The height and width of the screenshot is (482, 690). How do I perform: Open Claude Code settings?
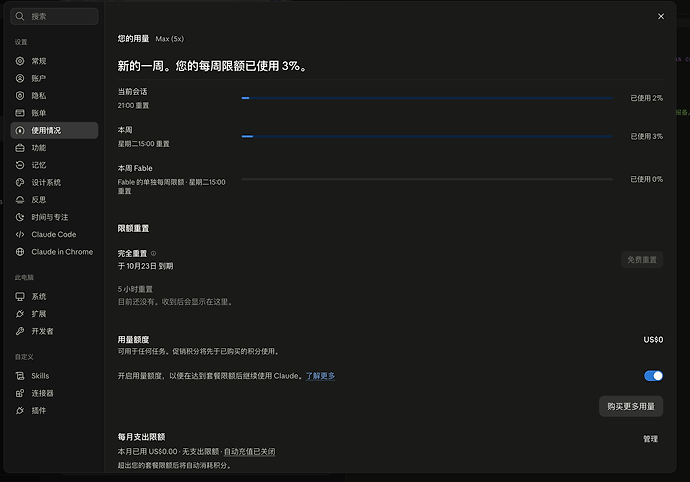pos(54,235)
